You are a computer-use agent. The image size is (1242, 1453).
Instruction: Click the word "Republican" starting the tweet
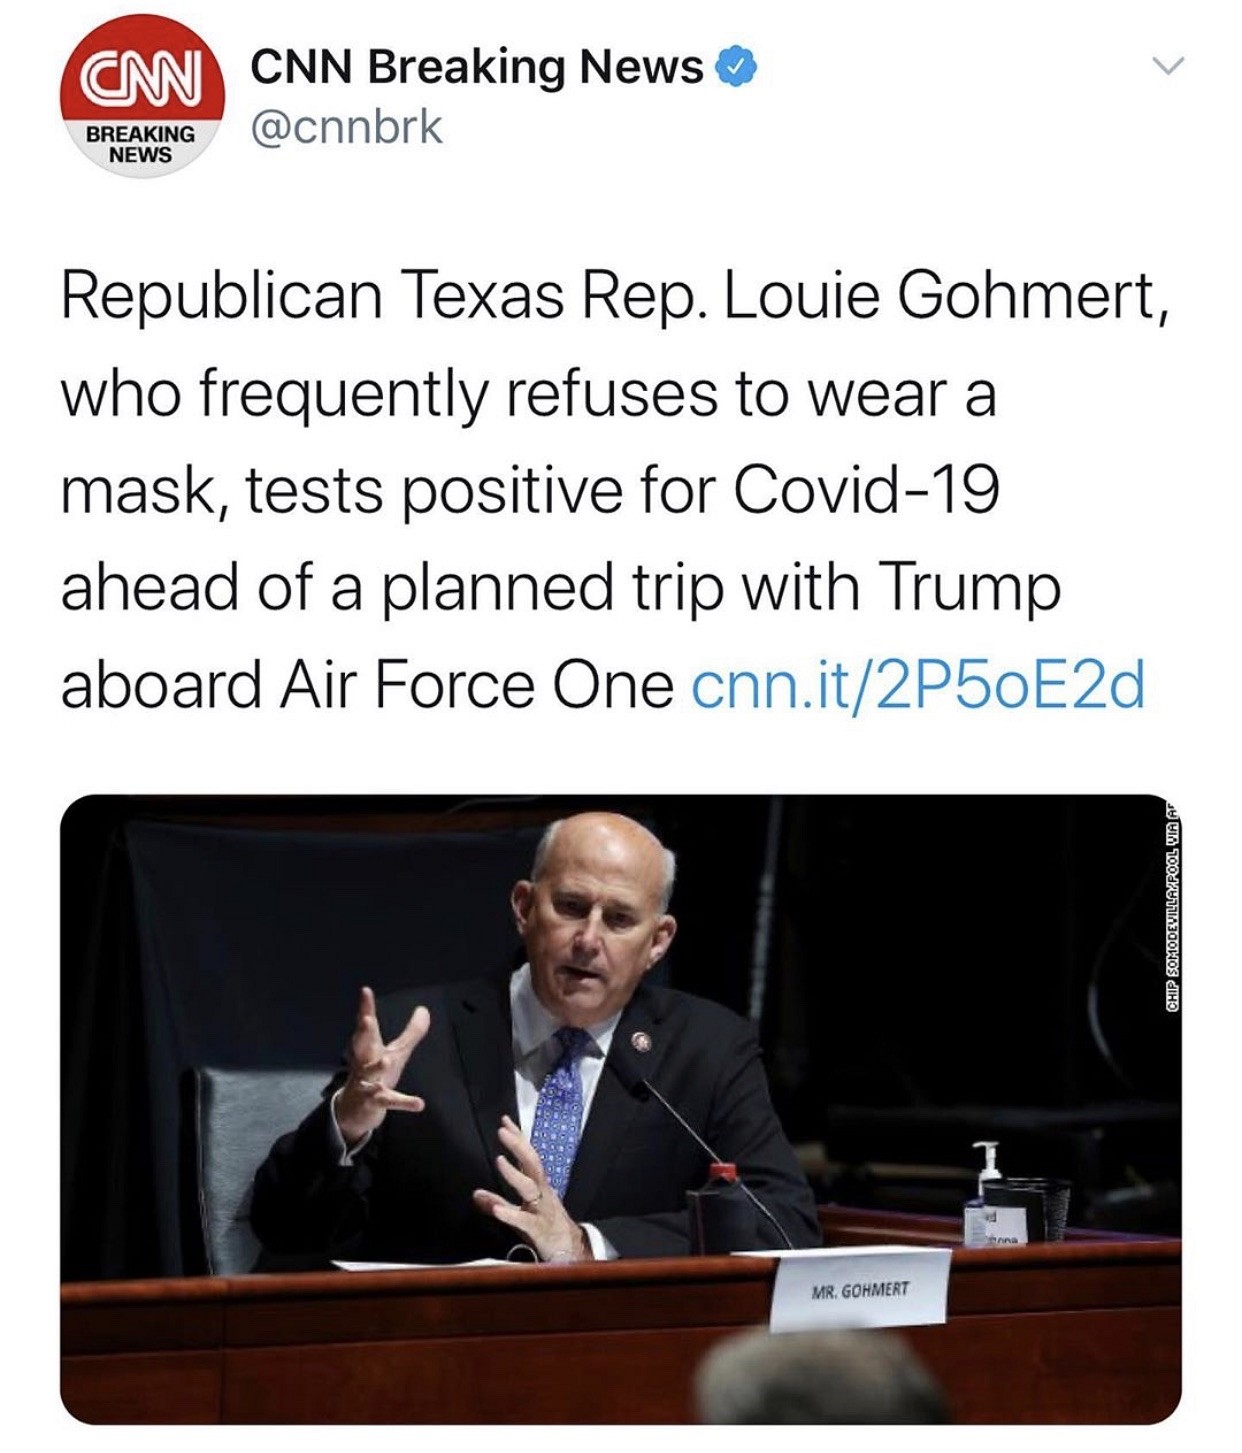coord(222,297)
